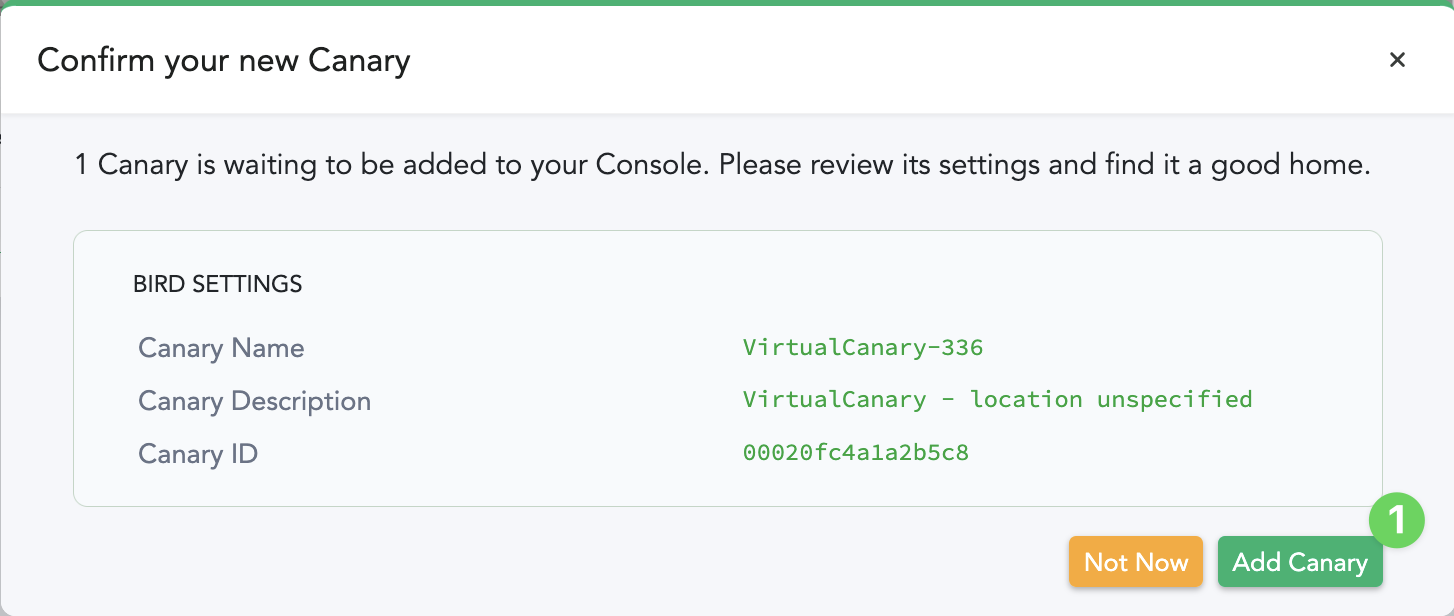Viewport: 1454px width, 616px height.
Task: Dismiss with the Not Now button
Action: (1136, 562)
